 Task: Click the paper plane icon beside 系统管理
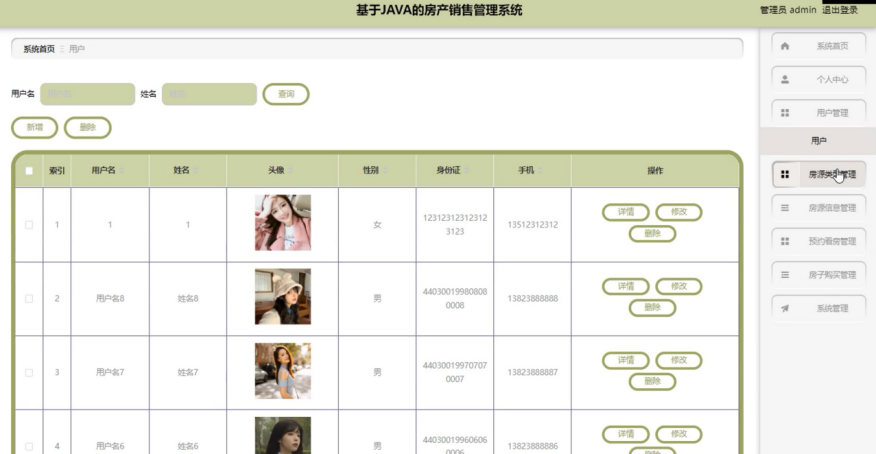(x=785, y=308)
